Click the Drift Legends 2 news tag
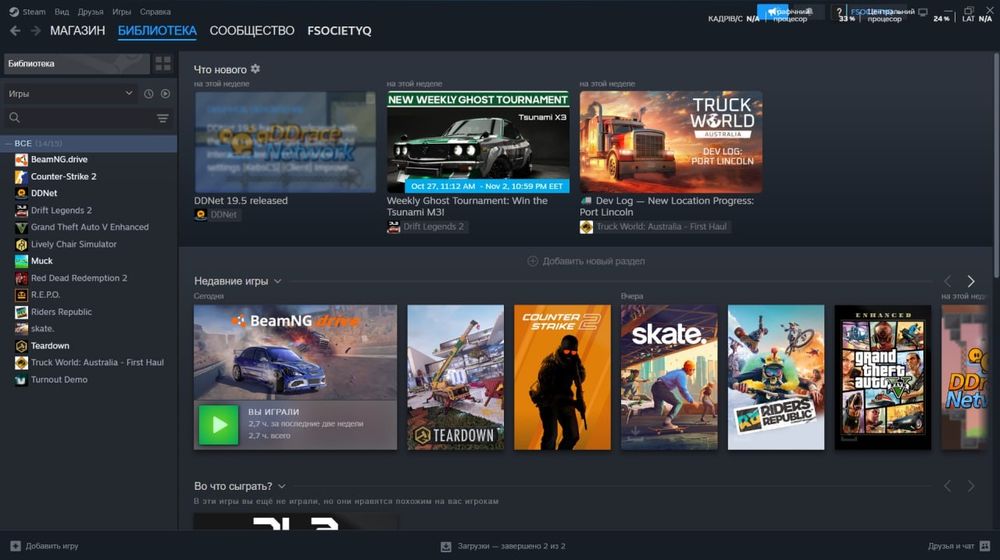 point(427,226)
